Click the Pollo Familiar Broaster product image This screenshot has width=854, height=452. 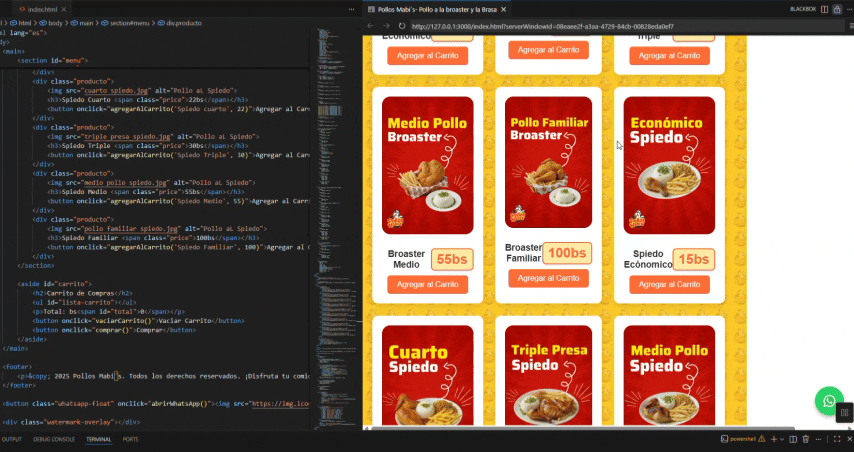548,162
